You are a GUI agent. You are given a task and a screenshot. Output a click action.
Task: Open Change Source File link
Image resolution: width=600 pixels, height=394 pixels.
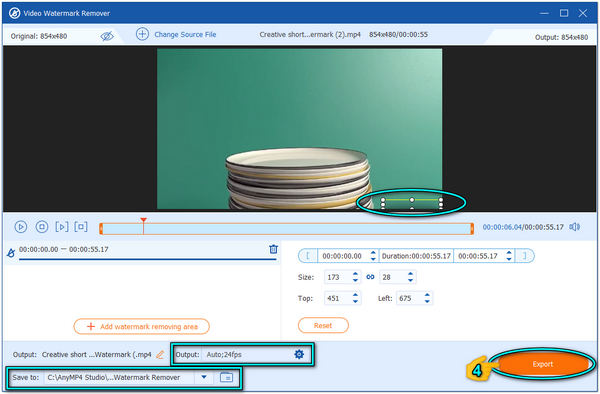pyautogui.click(x=185, y=34)
